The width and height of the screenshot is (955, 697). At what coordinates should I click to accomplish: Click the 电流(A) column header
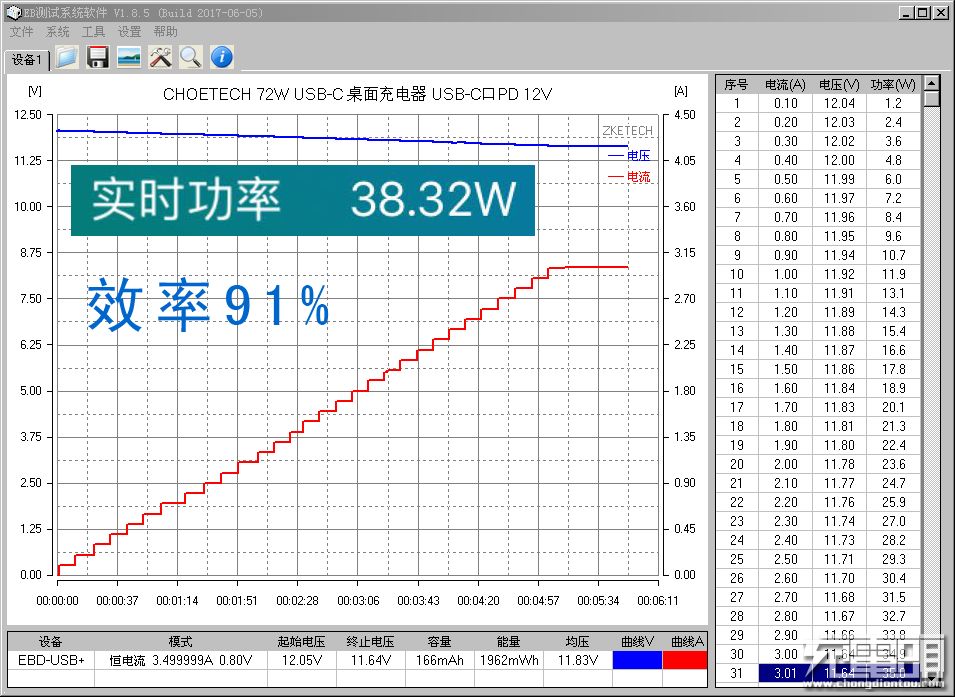(x=785, y=85)
